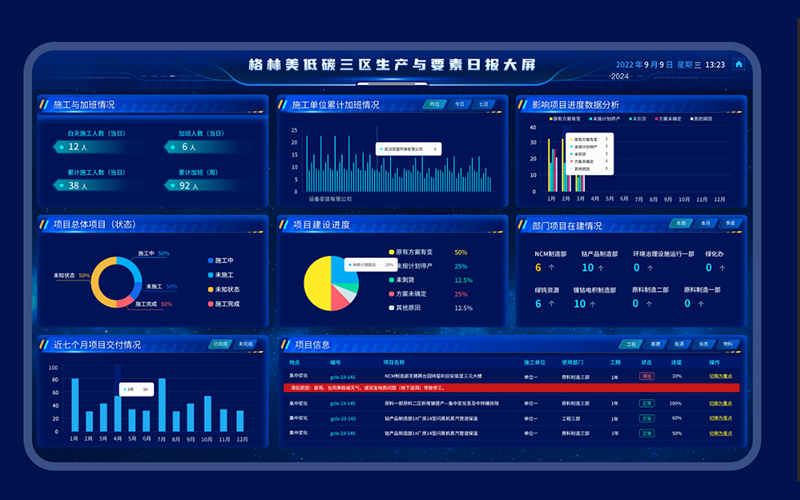
Task: Toggle 施工中 legend in project status donut
Action: coord(220,260)
